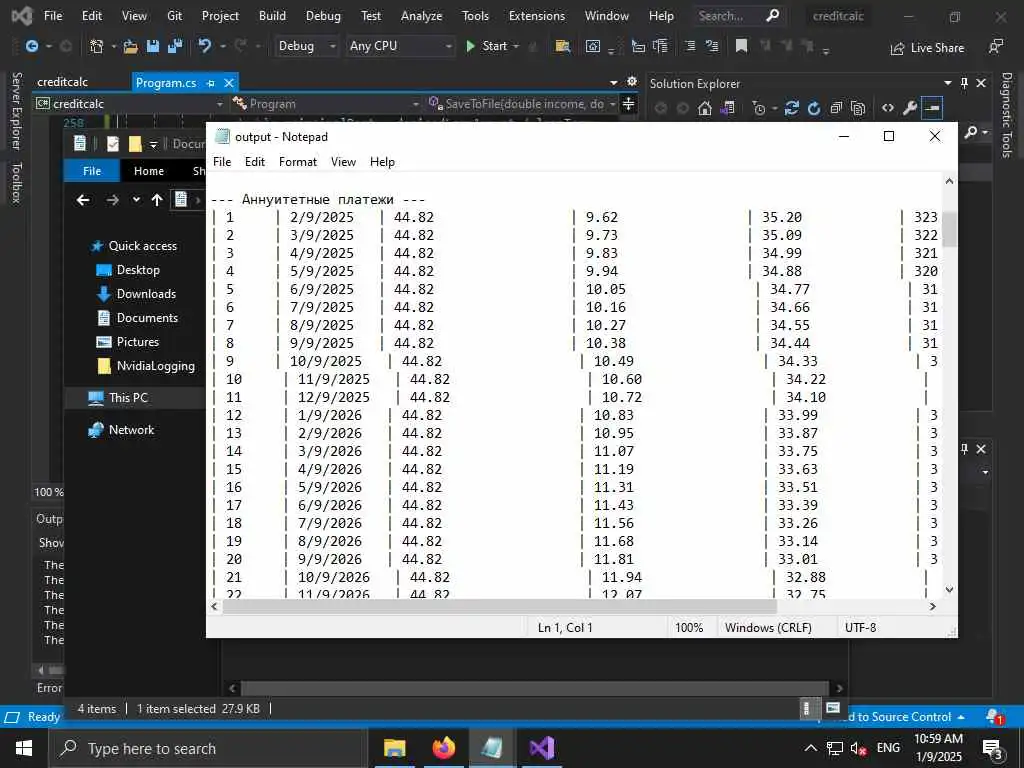Viewport: 1024px width, 768px height.
Task: Open the Toolbox side tab
Action: coord(16,183)
